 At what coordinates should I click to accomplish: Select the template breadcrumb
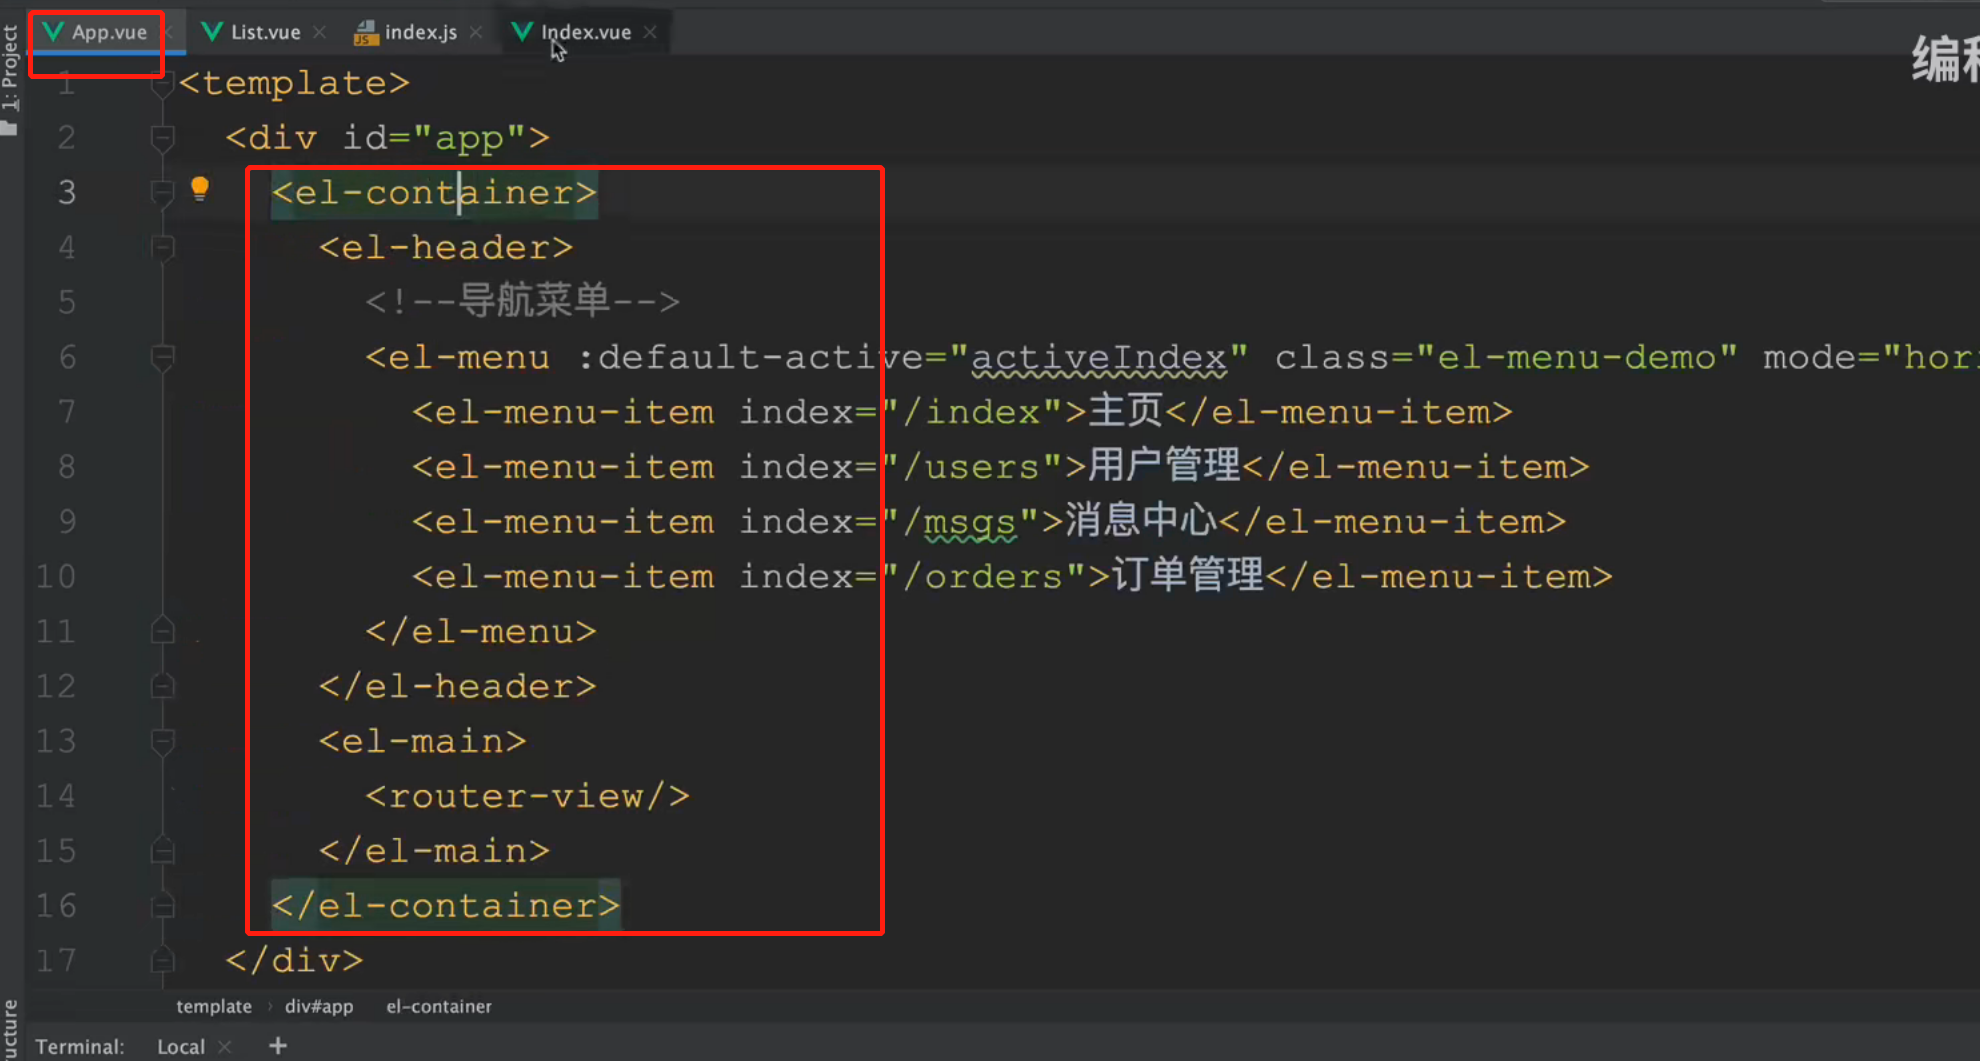click(x=214, y=1006)
